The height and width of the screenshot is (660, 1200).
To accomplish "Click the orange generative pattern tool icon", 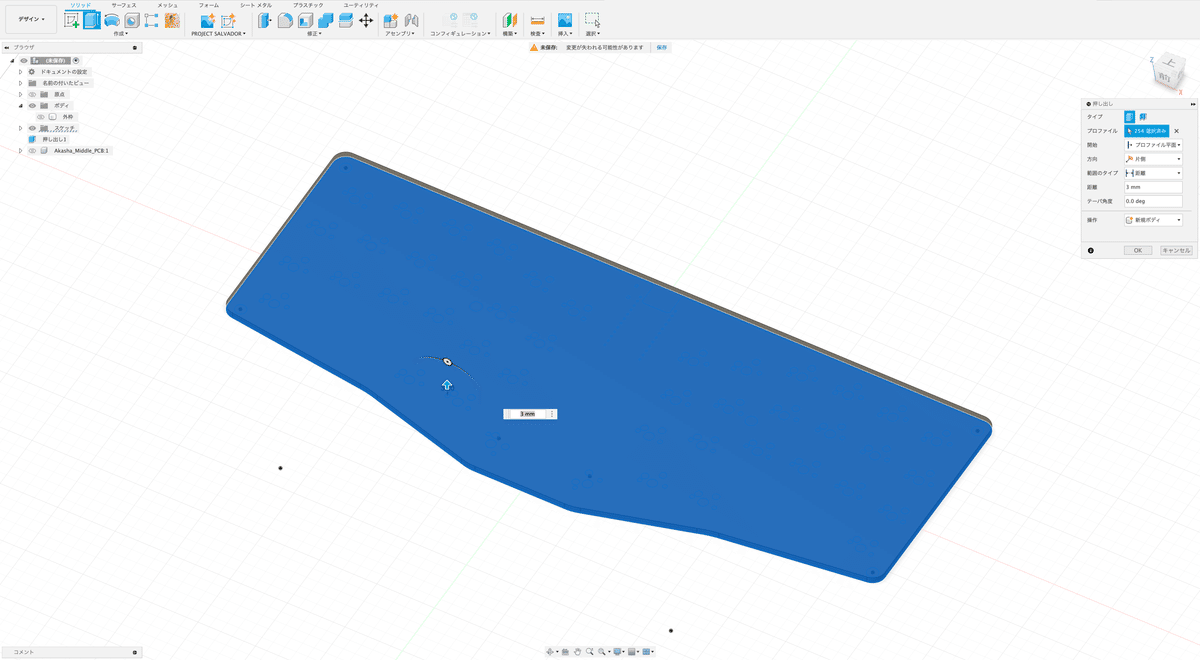I will pyautogui.click(x=172, y=20).
